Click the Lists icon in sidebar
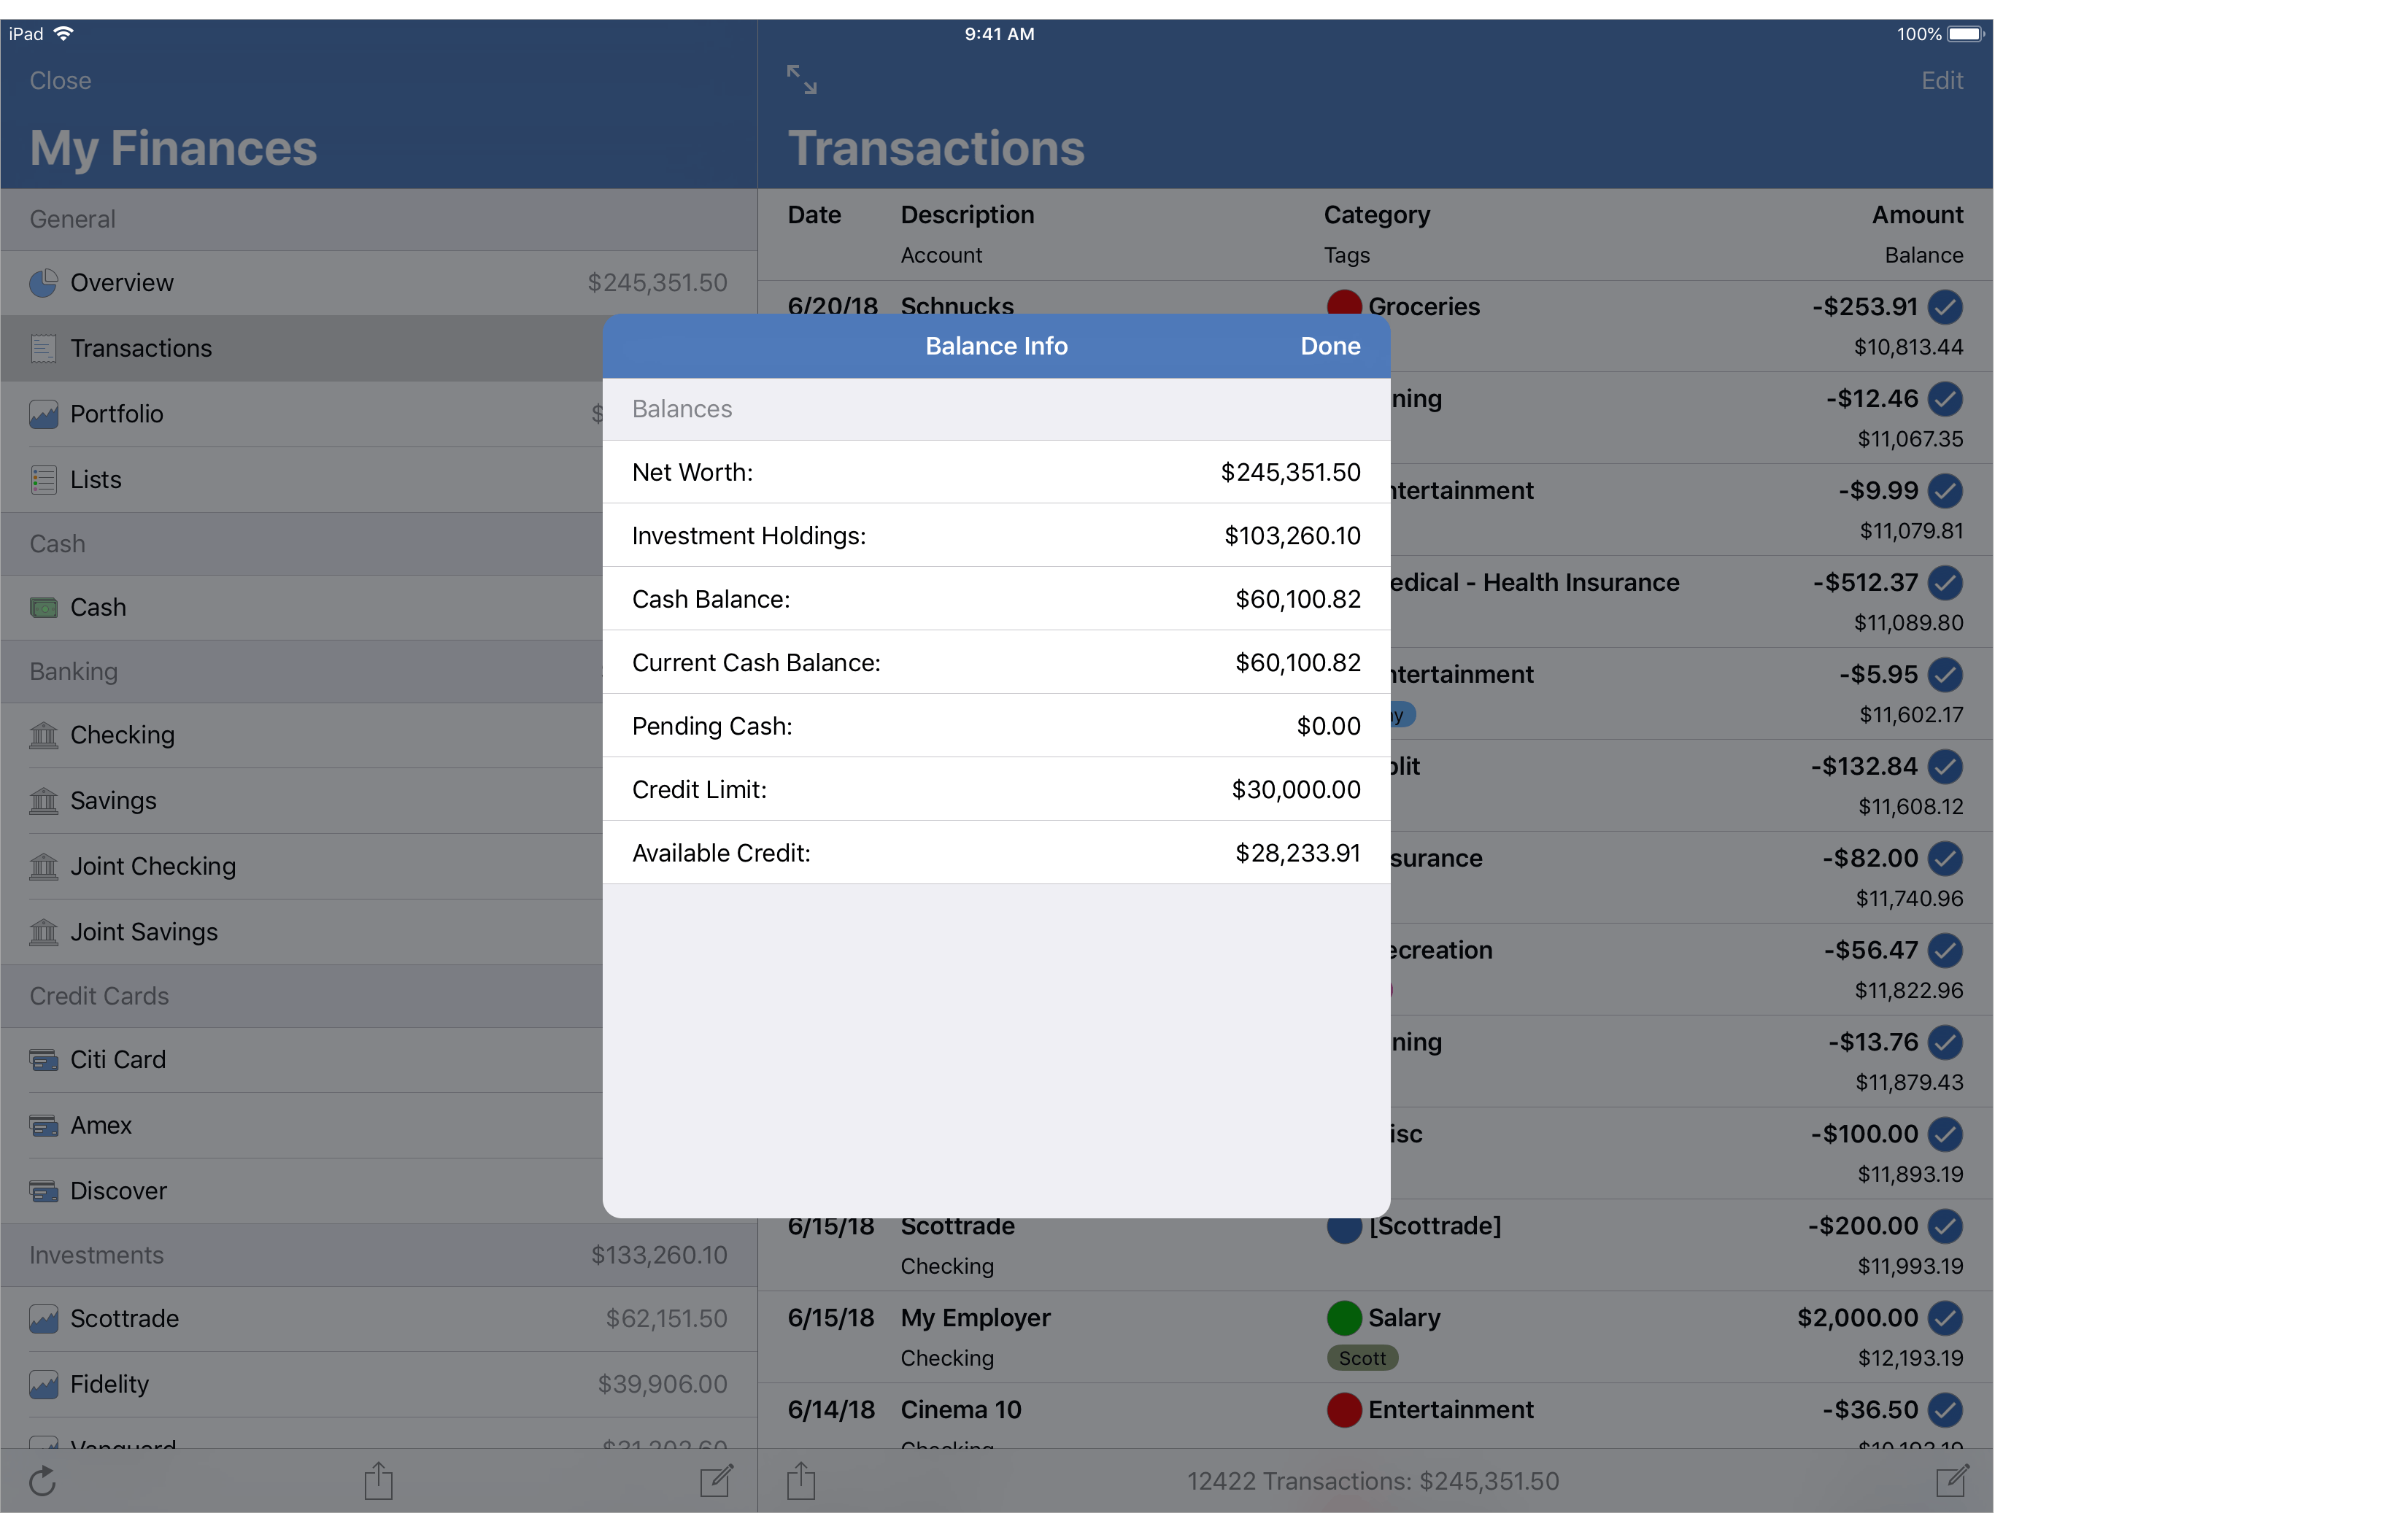This screenshot has height=1532, width=2408. coord(43,480)
